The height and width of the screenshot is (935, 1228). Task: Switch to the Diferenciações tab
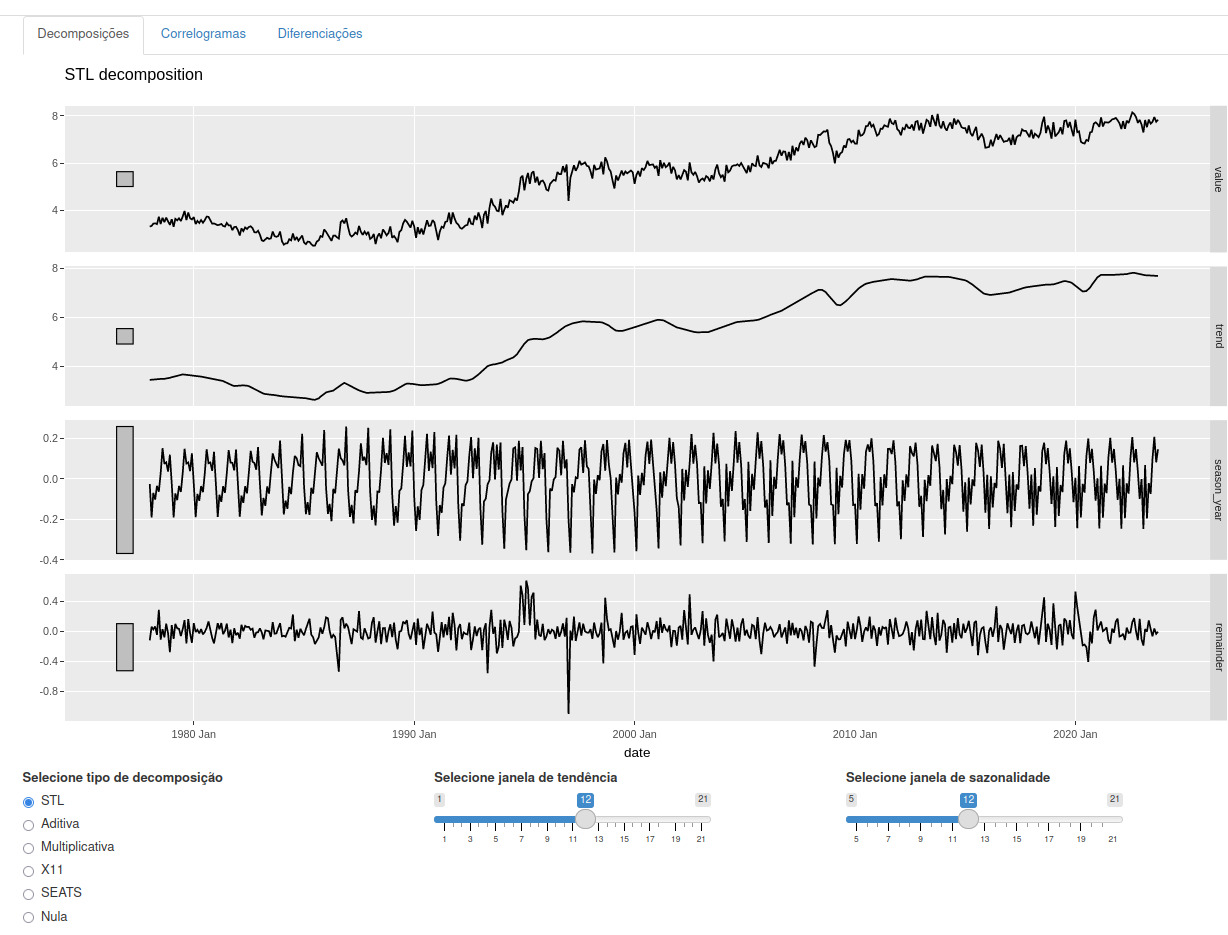[x=320, y=34]
